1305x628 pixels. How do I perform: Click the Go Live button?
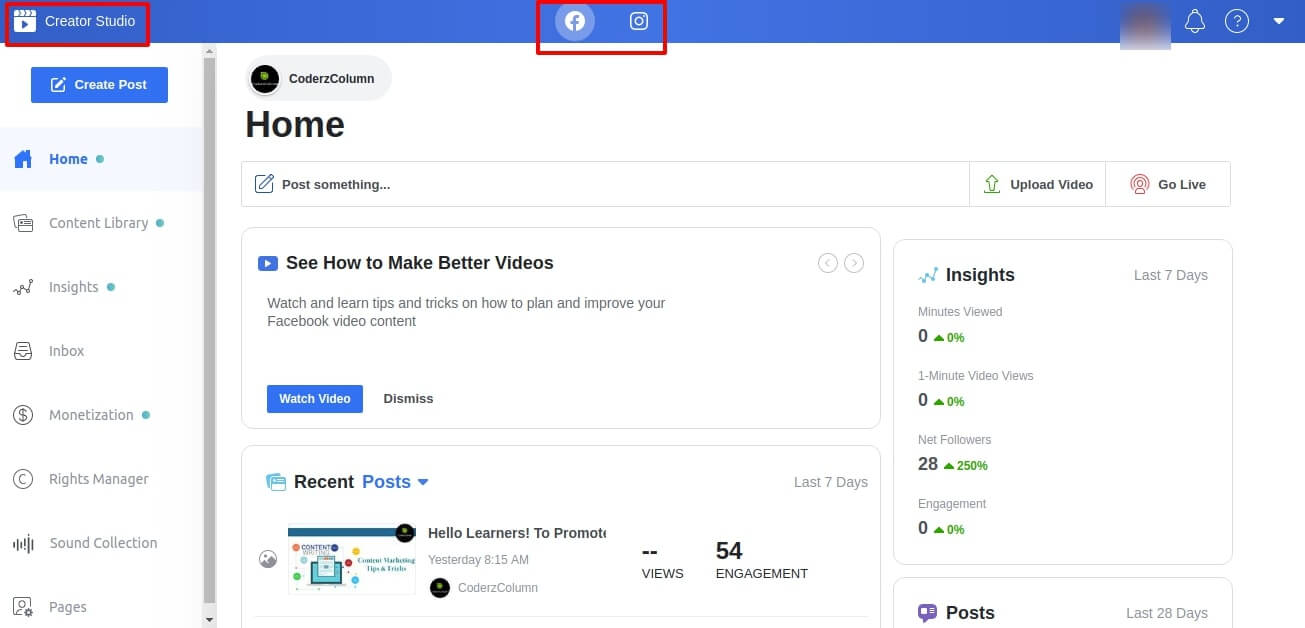click(x=1168, y=184)
